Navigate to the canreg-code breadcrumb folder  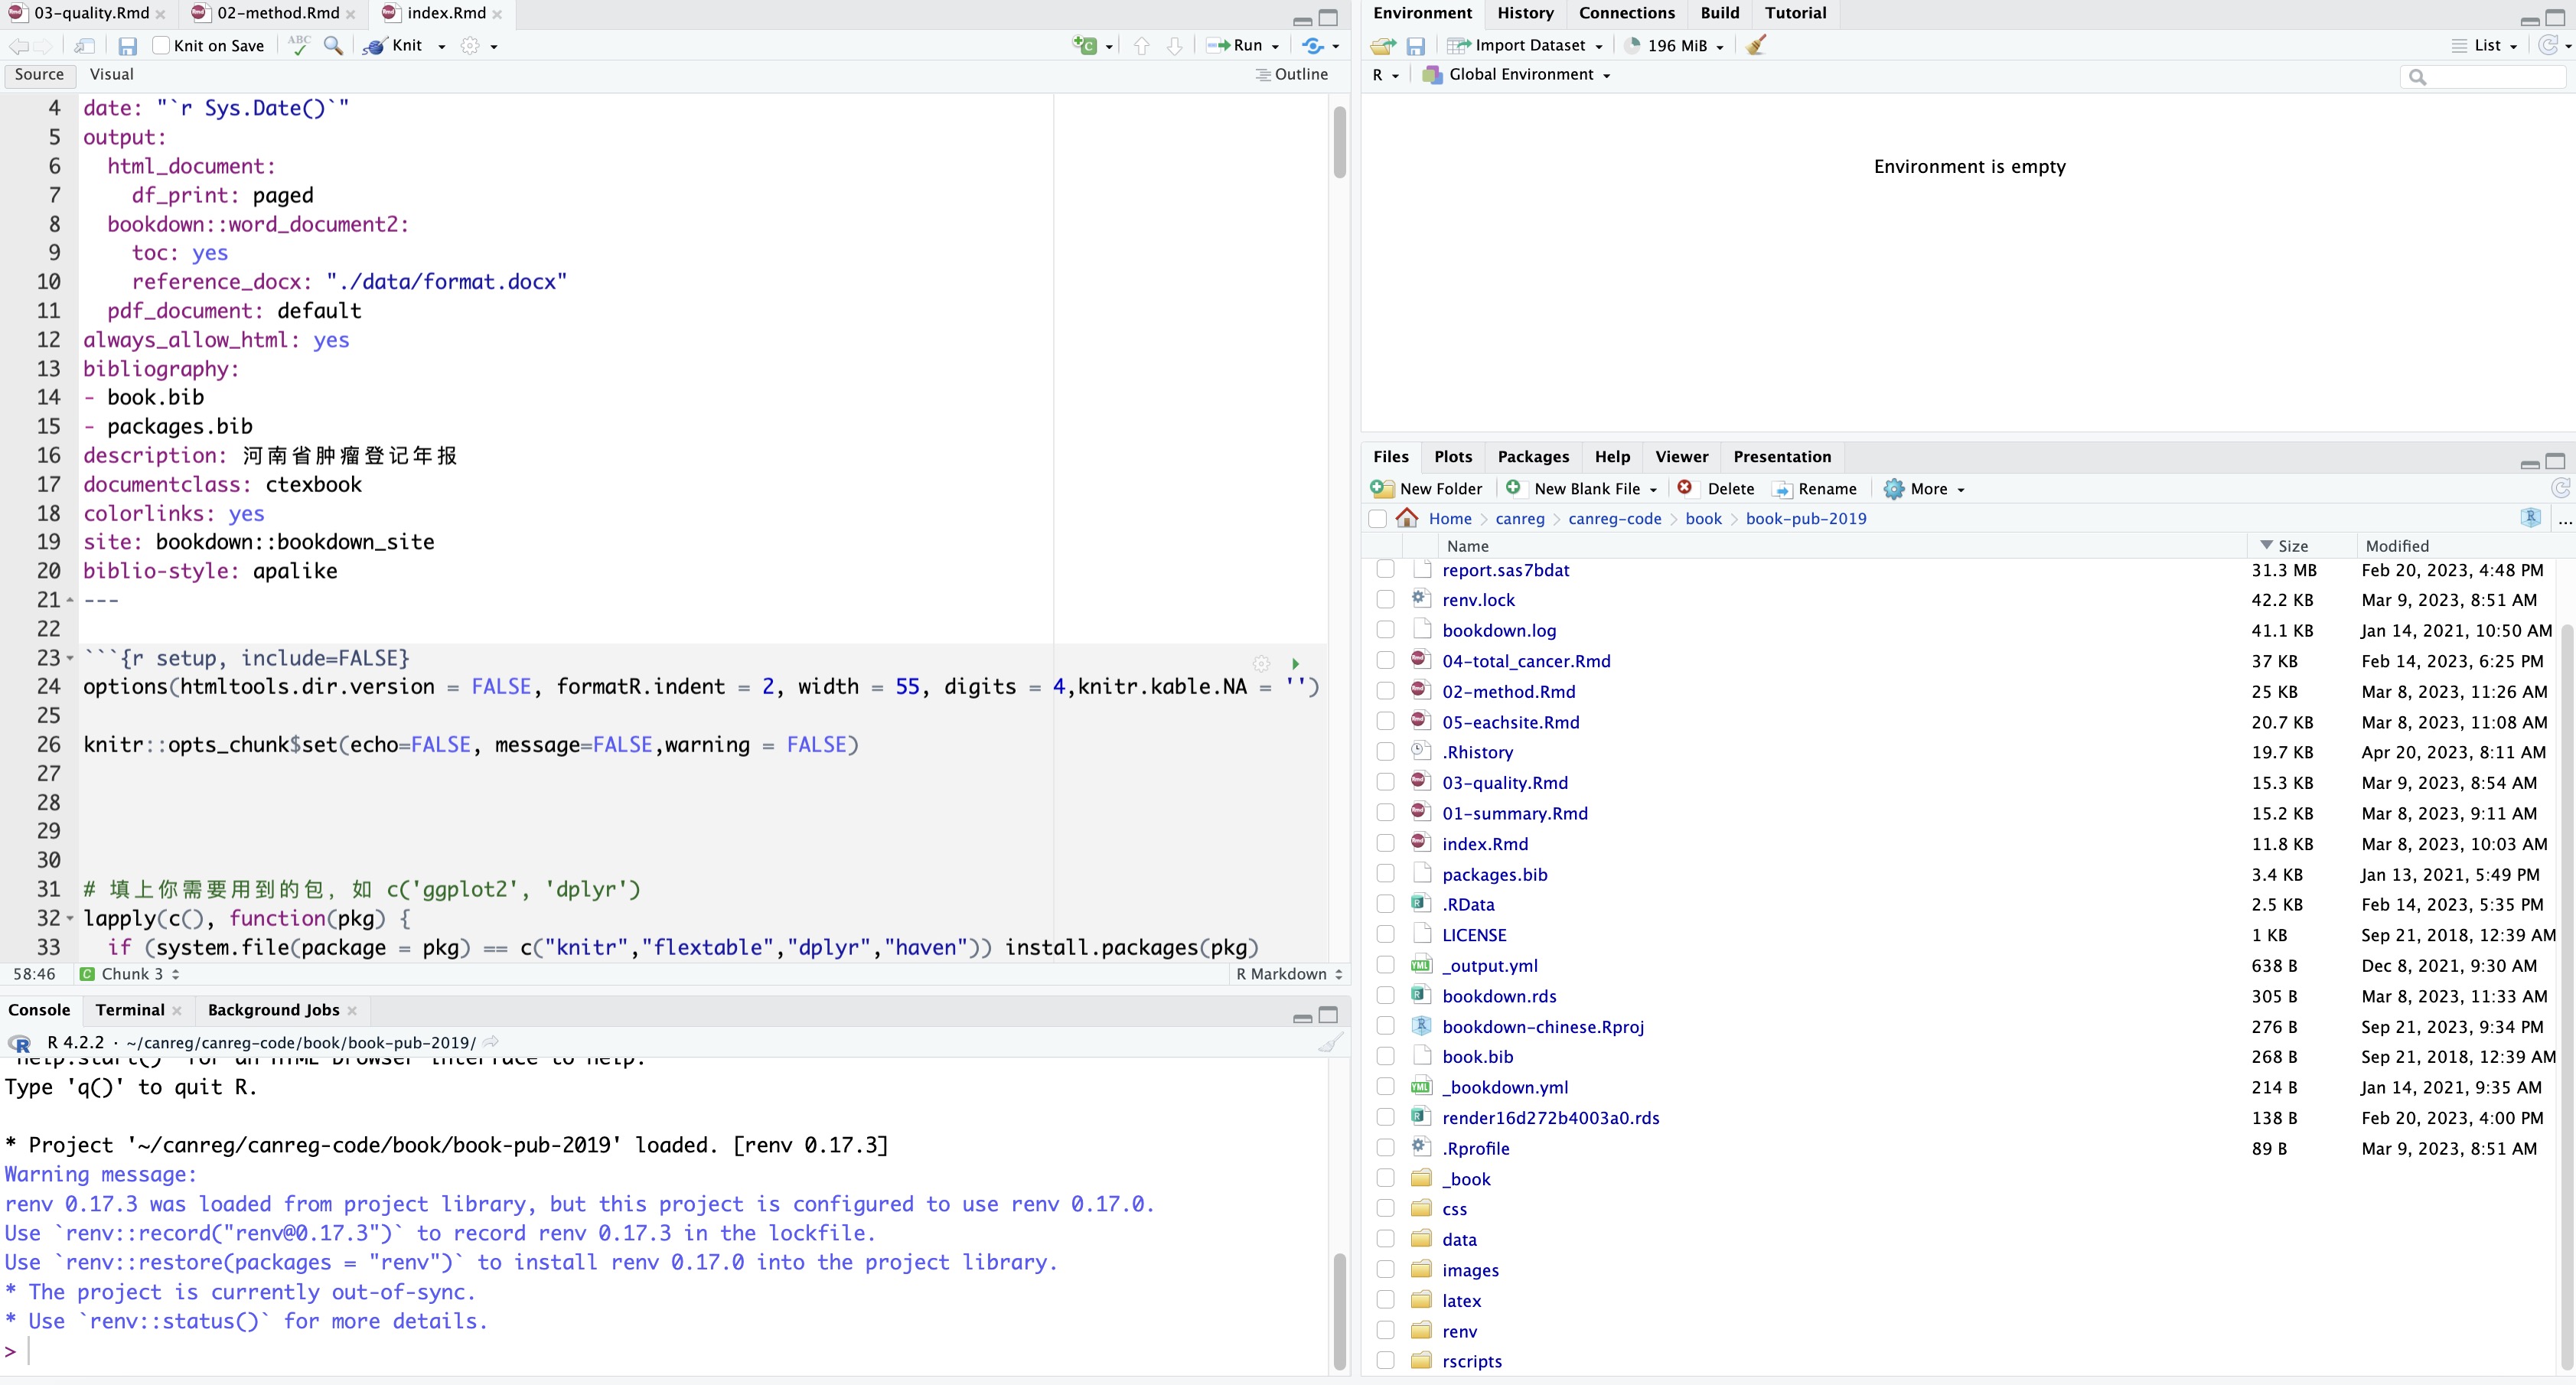pos(1614,518)
